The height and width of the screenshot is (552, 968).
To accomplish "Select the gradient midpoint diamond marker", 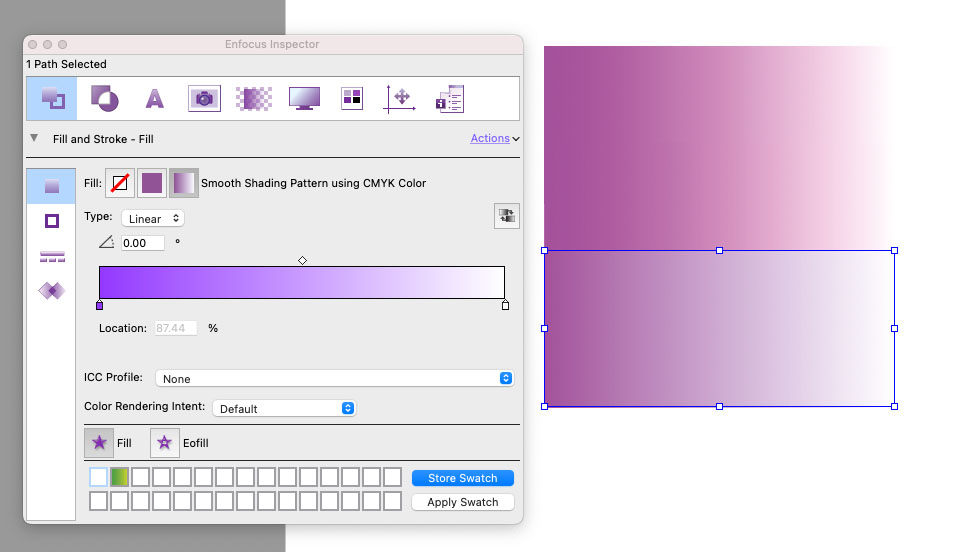I will [302, 261].
